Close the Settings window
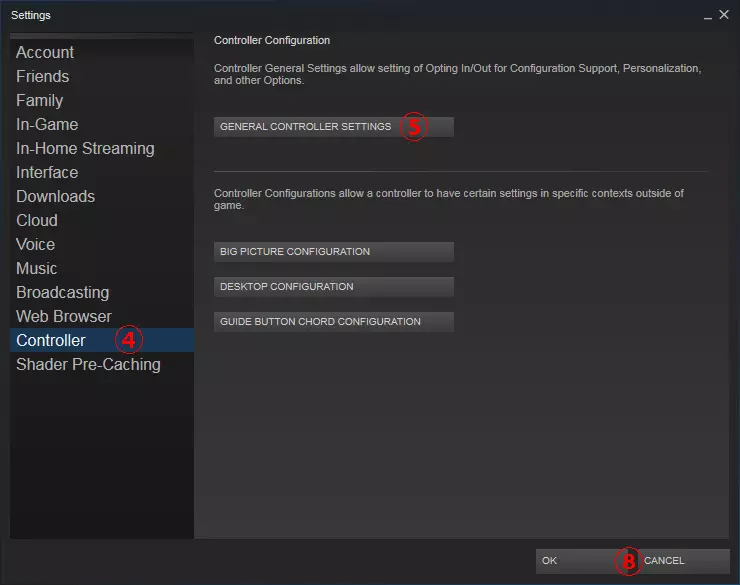This screenshot has width=740, height=585. coord(724,15)
